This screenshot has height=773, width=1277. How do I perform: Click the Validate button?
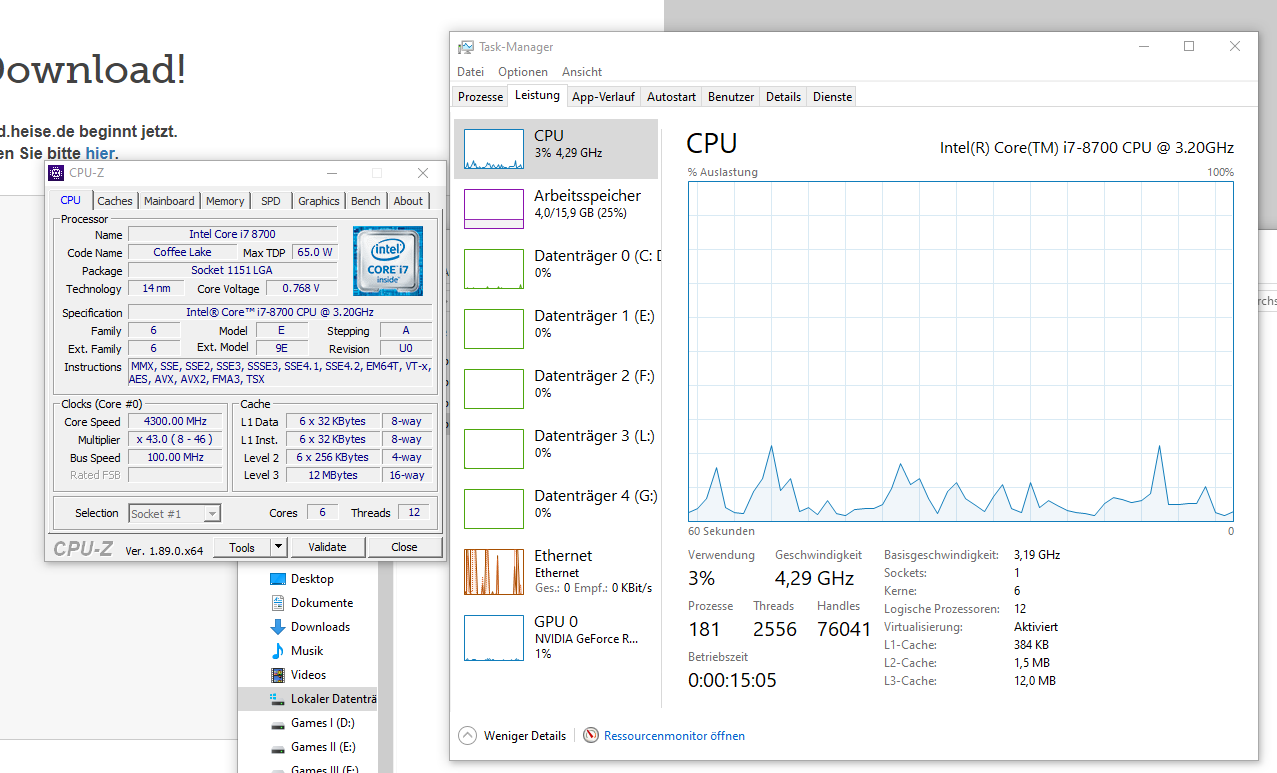[327, 547]
